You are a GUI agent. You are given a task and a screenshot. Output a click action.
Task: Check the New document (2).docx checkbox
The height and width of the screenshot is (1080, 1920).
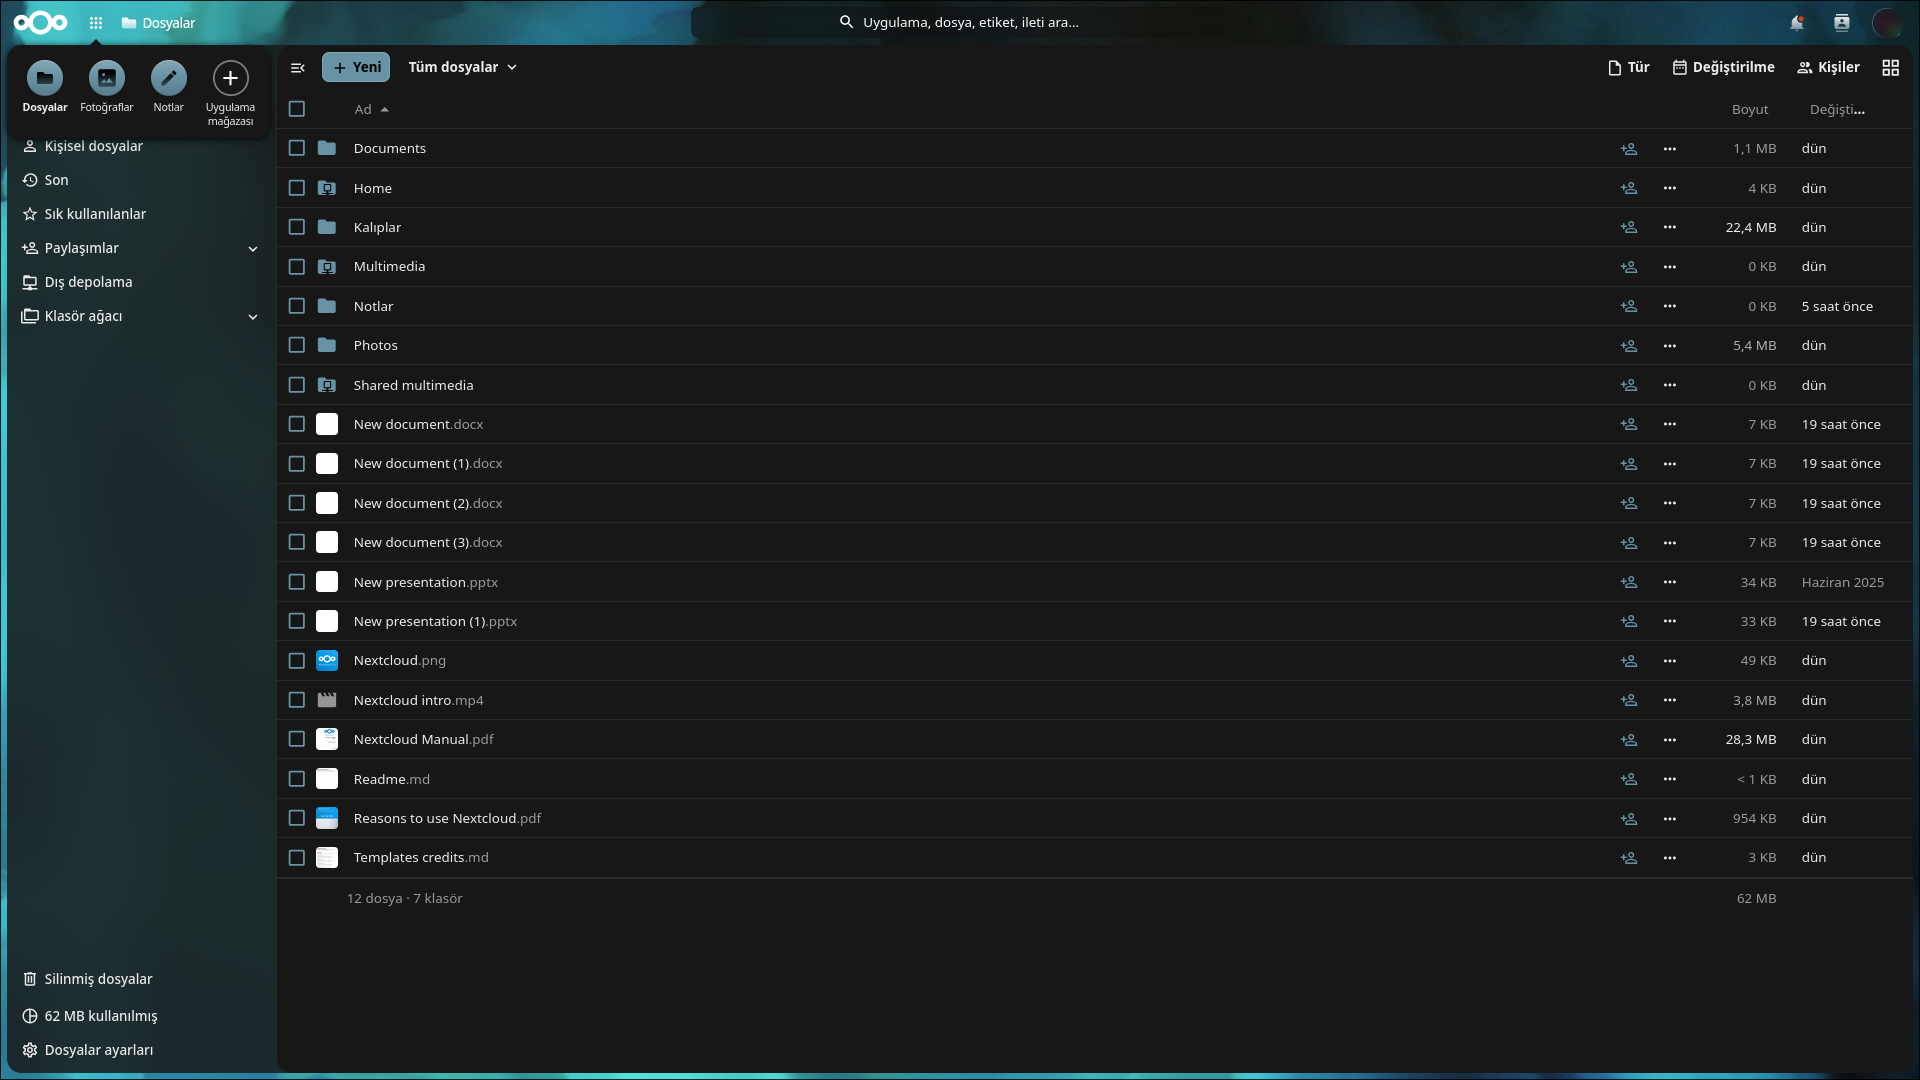click(297, 503)
